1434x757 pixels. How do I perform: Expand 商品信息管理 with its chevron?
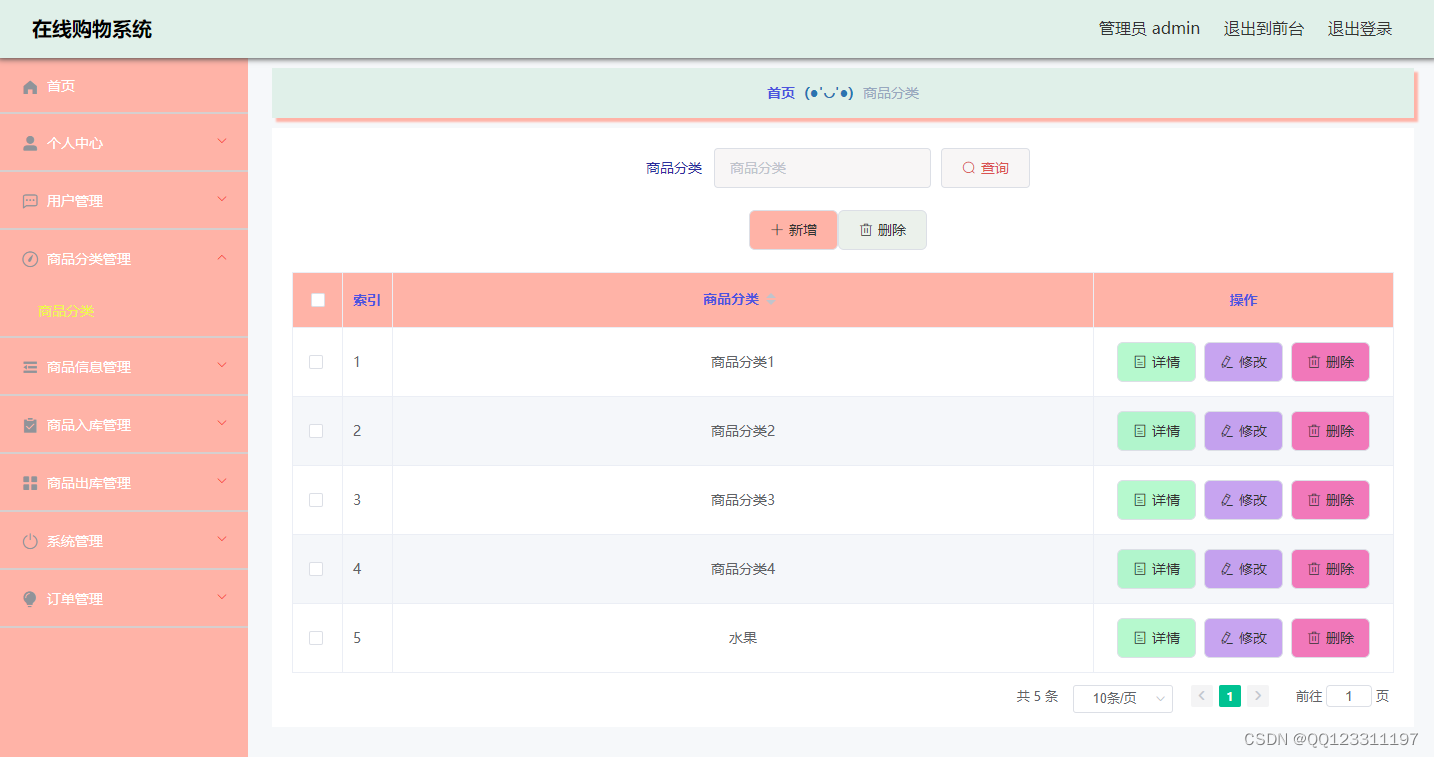point(222,365)
